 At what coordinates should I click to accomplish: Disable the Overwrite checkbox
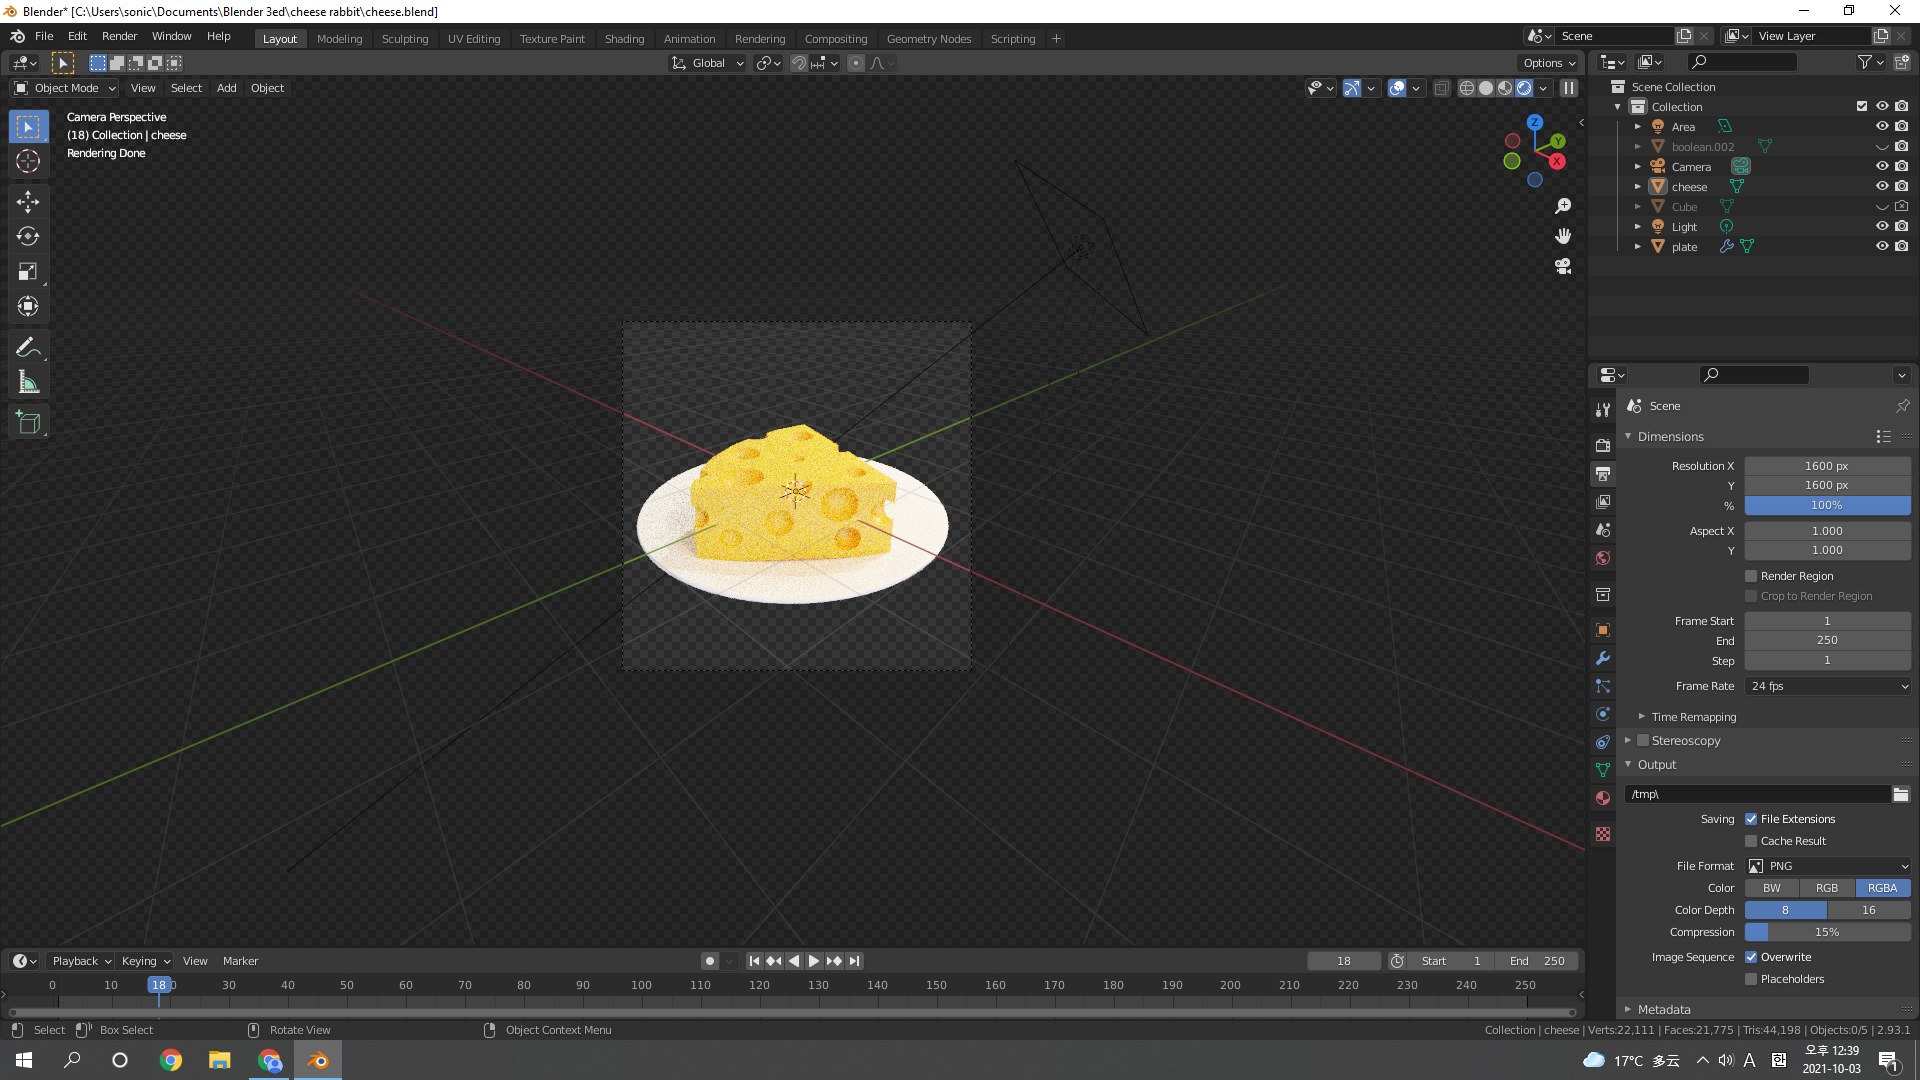click(x=1751, y=957)
